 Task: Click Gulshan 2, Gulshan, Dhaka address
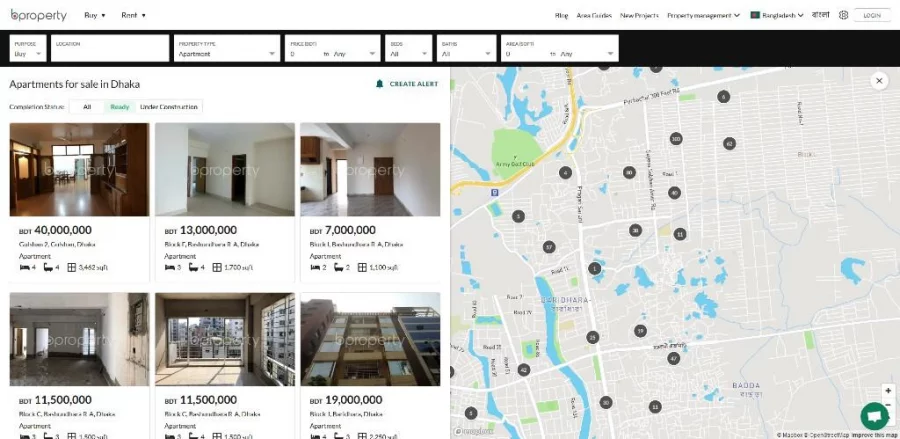(x=57, y=244)
